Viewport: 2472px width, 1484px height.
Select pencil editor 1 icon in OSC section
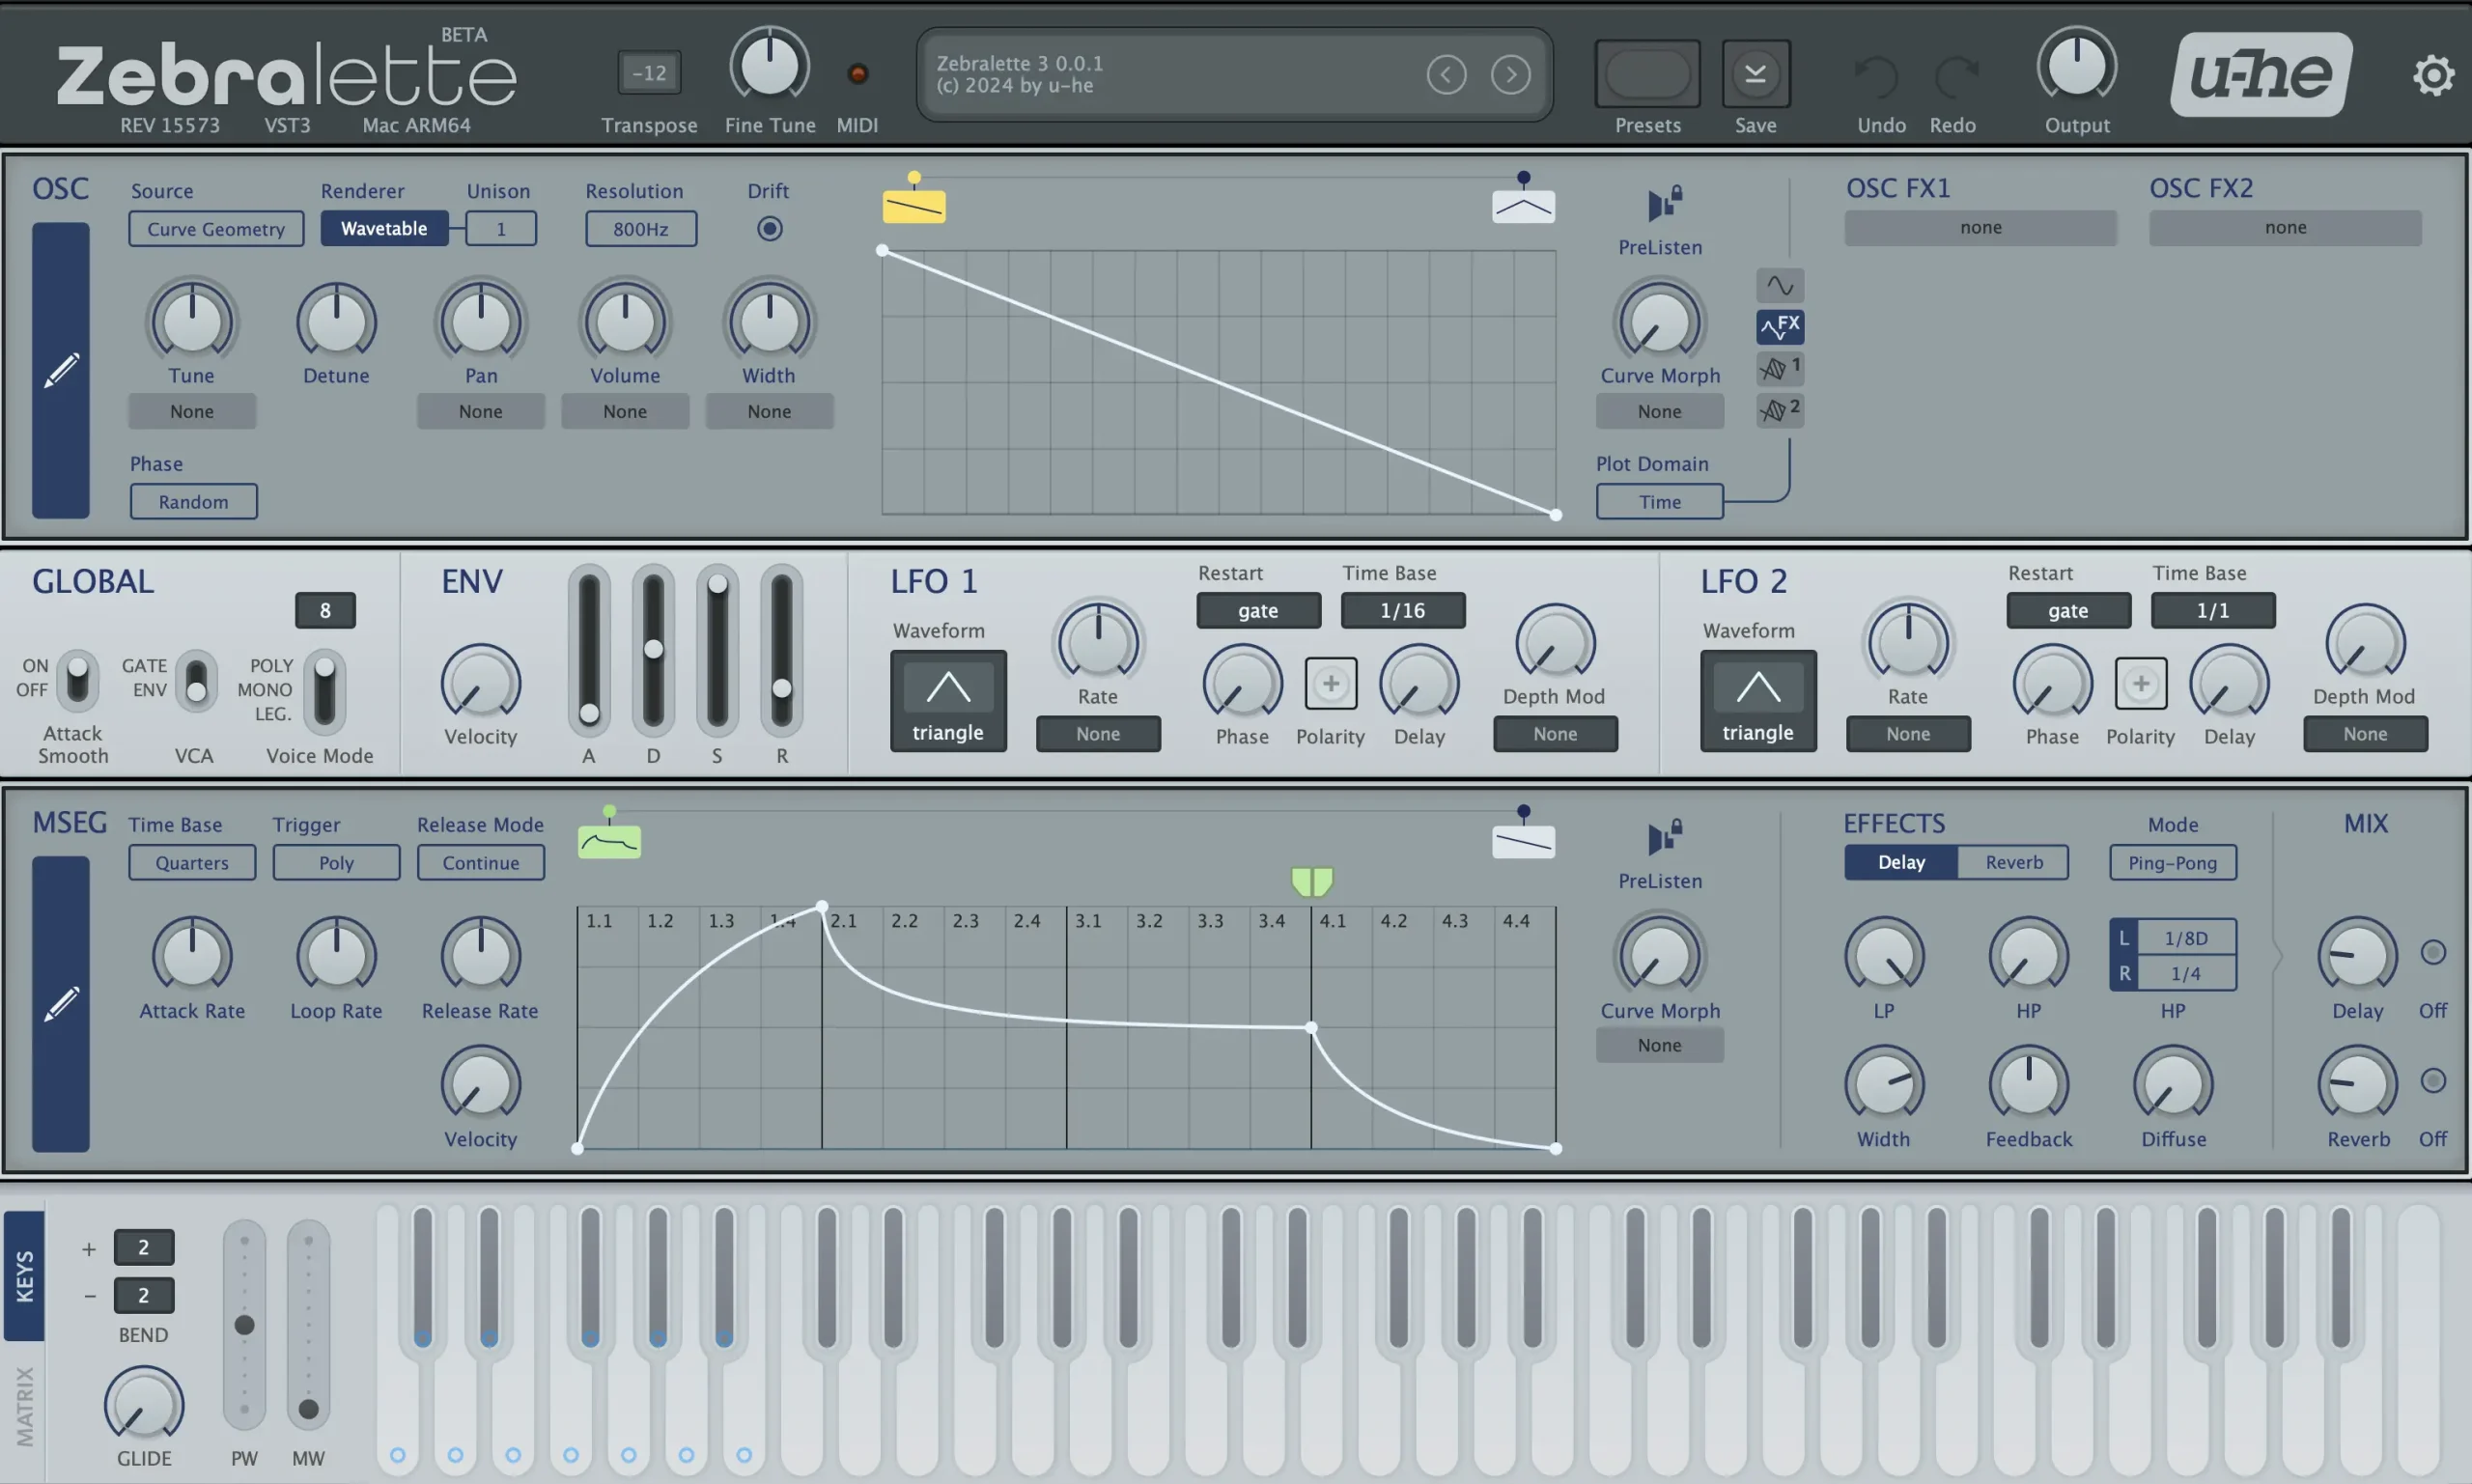[x=1778, y=367]
